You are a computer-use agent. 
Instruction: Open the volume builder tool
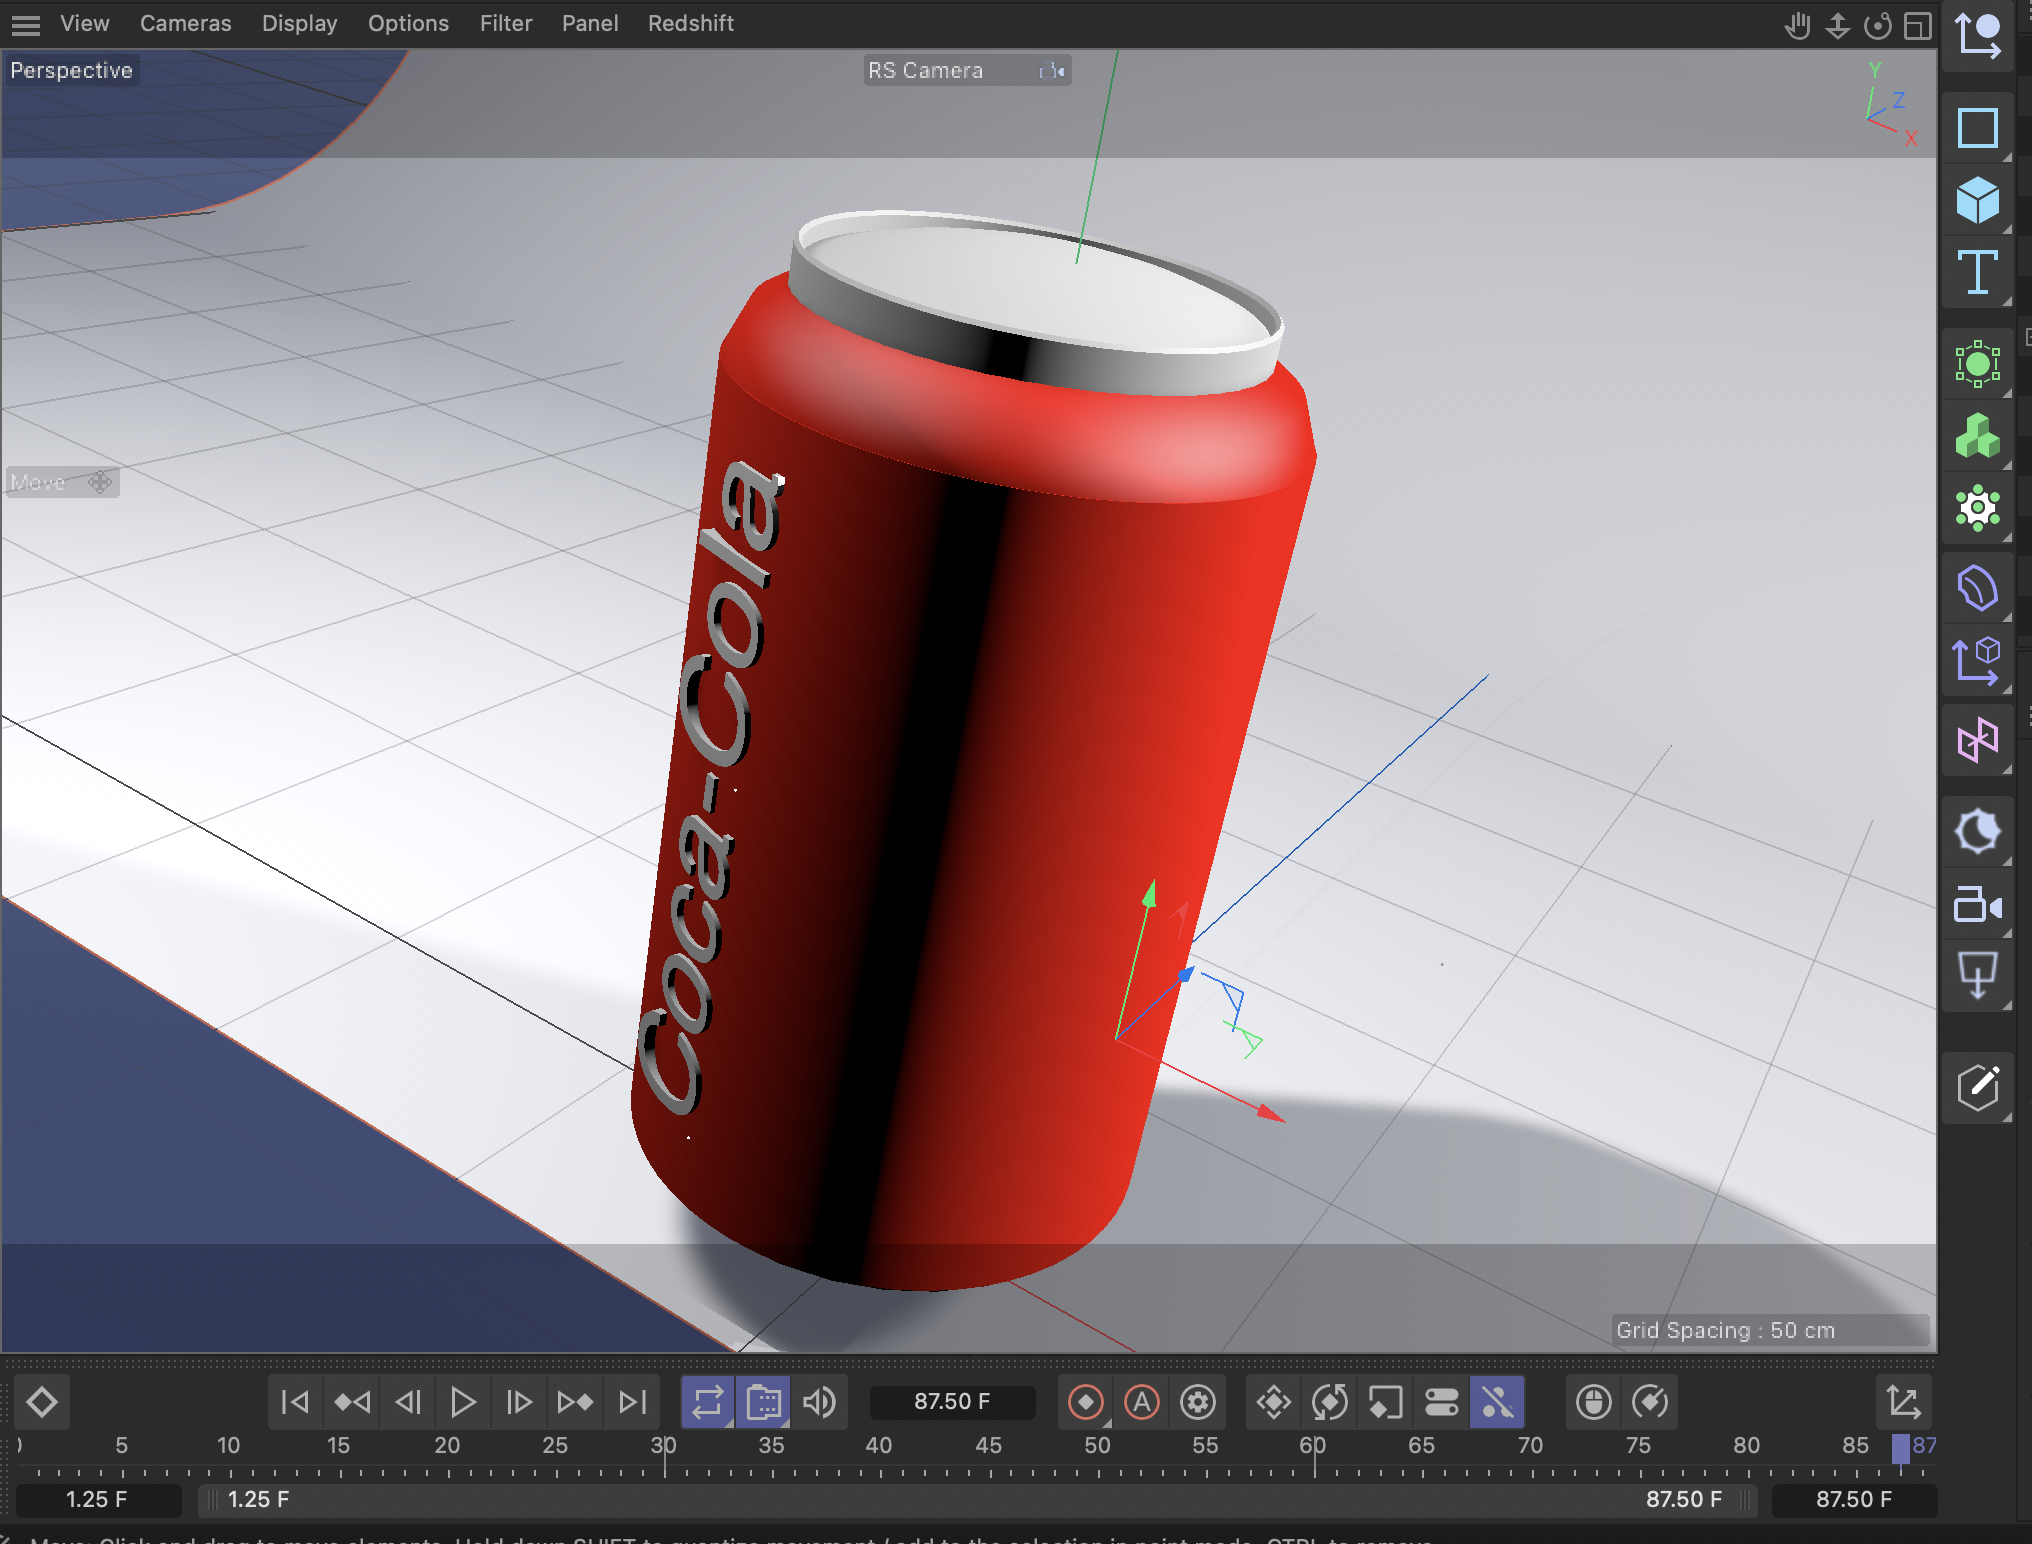(x=1977, y=437)
